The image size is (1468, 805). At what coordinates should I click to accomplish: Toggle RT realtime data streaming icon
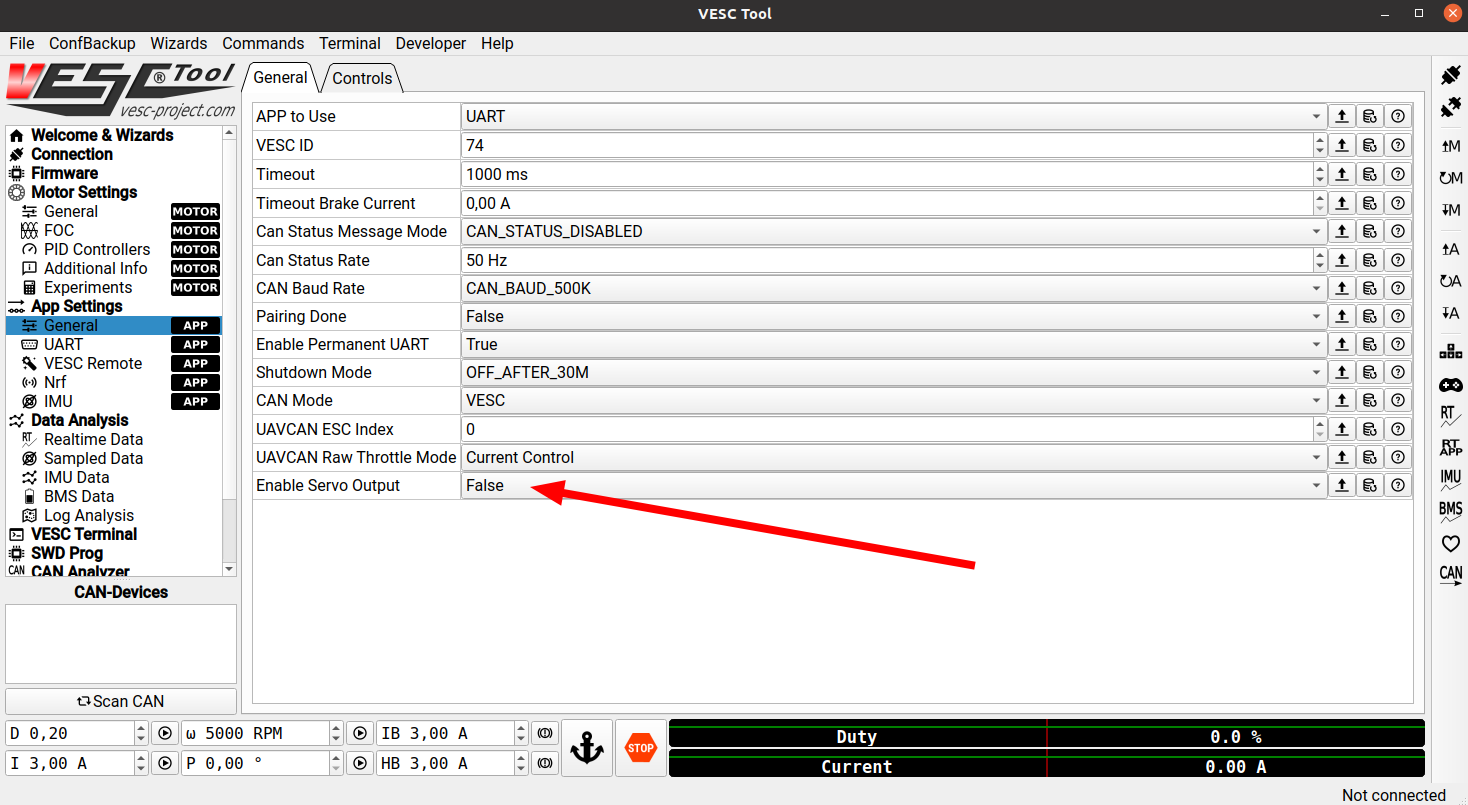[x=1450, y=416]
